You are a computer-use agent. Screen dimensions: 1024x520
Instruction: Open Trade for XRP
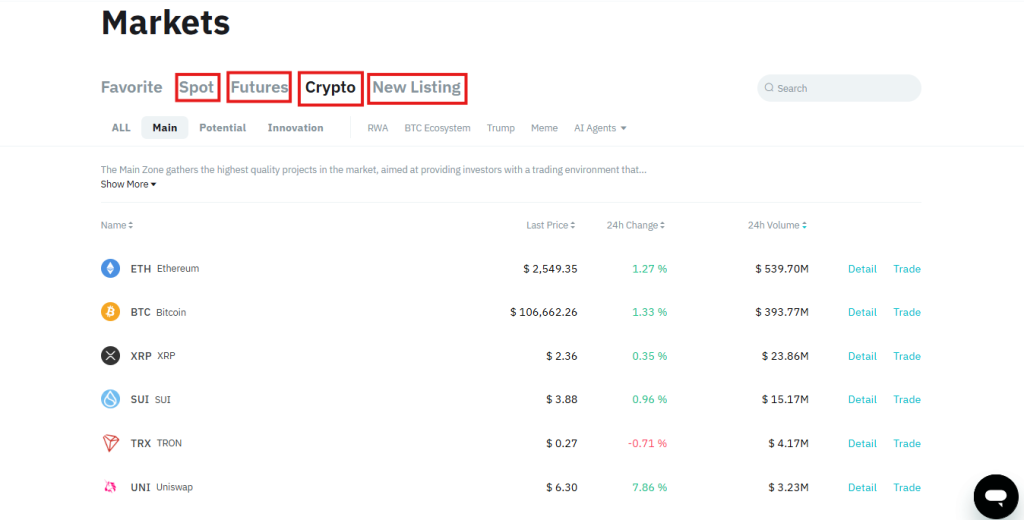point(906,356)
